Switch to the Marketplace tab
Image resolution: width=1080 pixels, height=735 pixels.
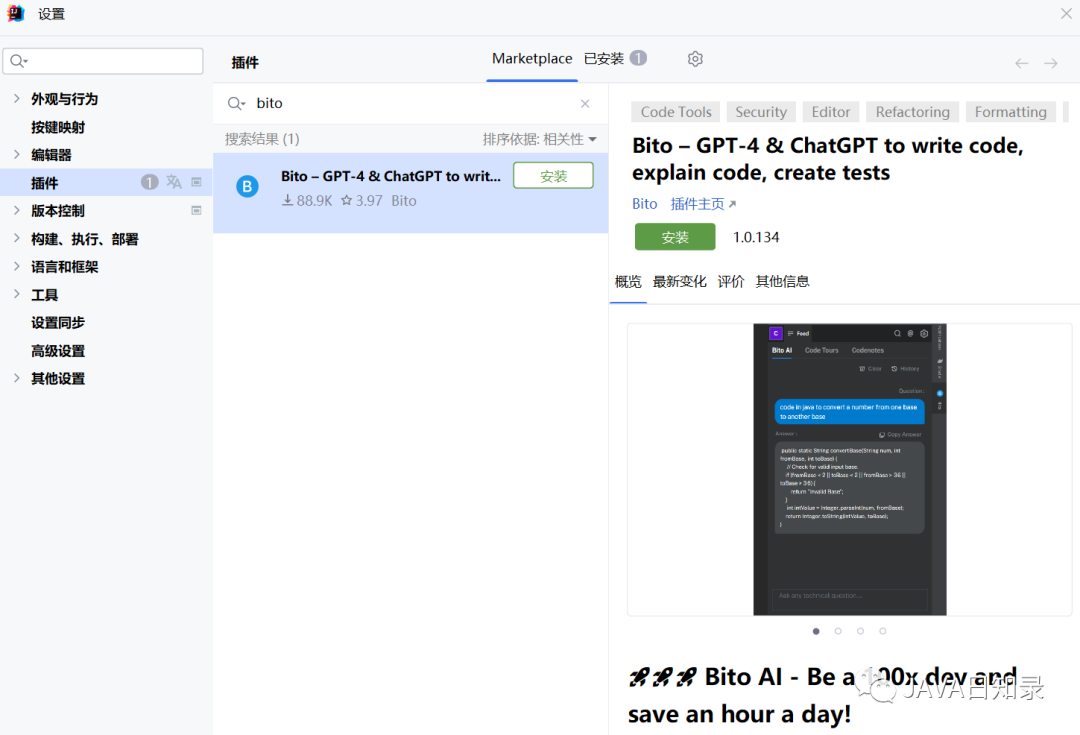[532, 59]
